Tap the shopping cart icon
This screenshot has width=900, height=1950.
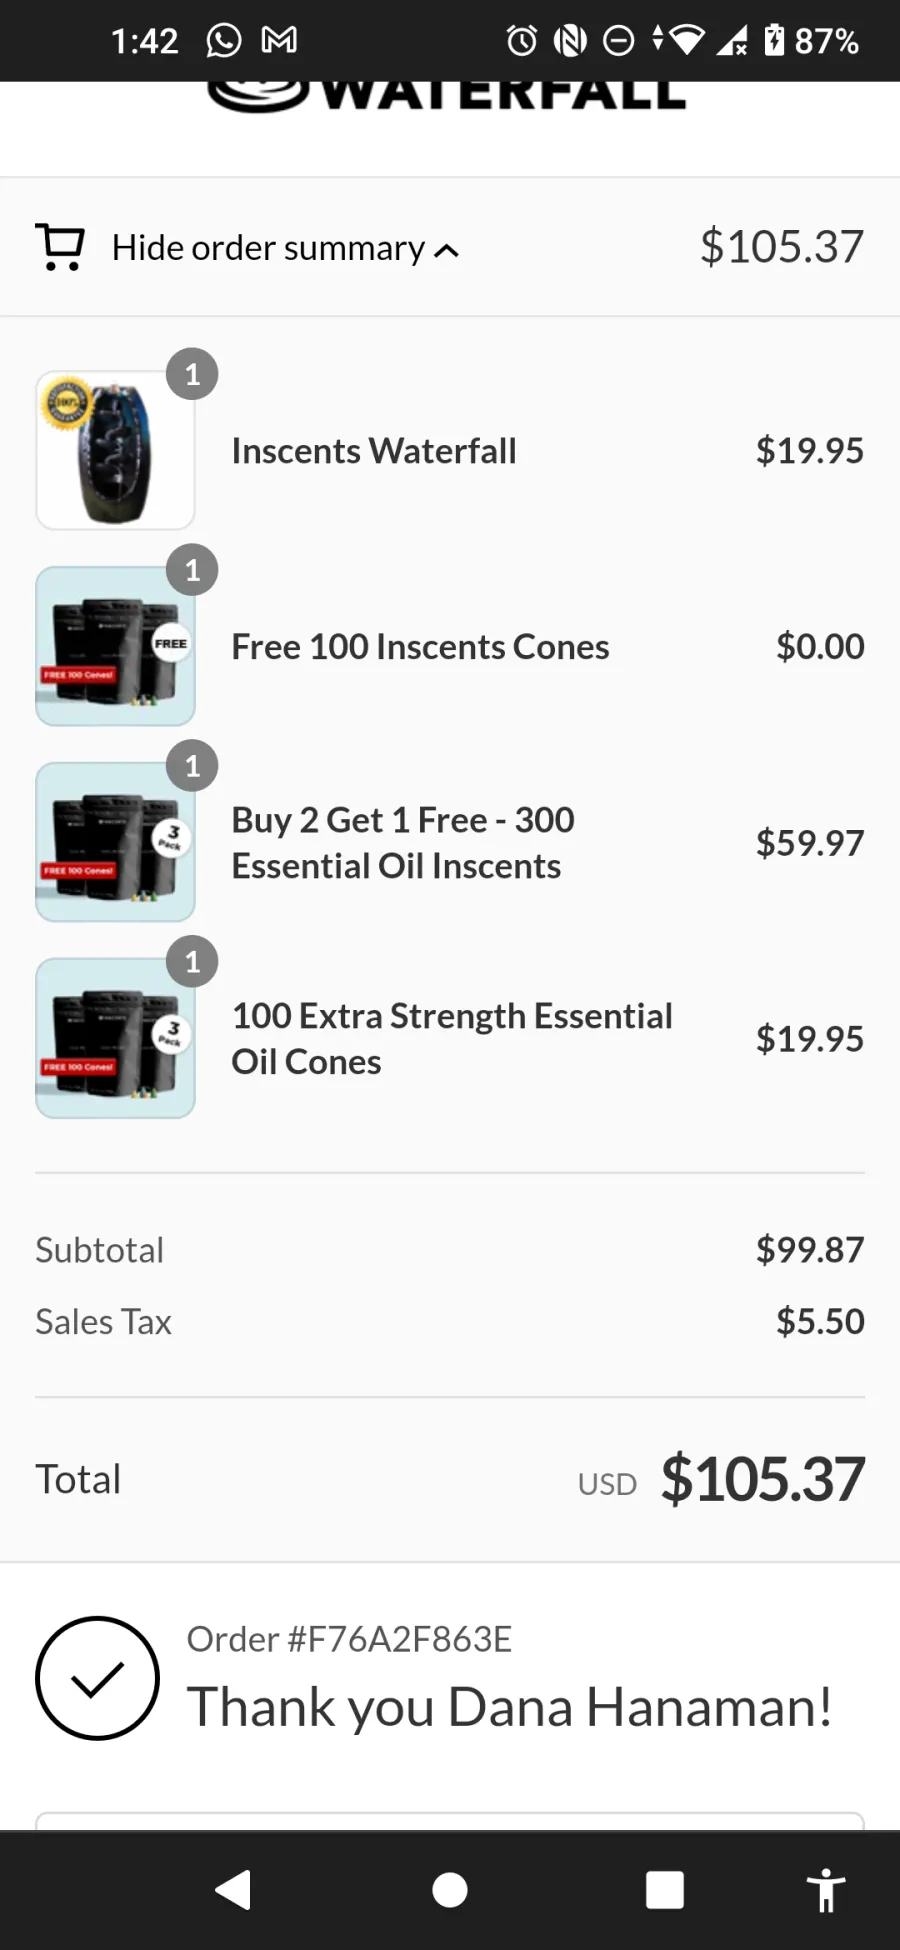coord(60,247)
